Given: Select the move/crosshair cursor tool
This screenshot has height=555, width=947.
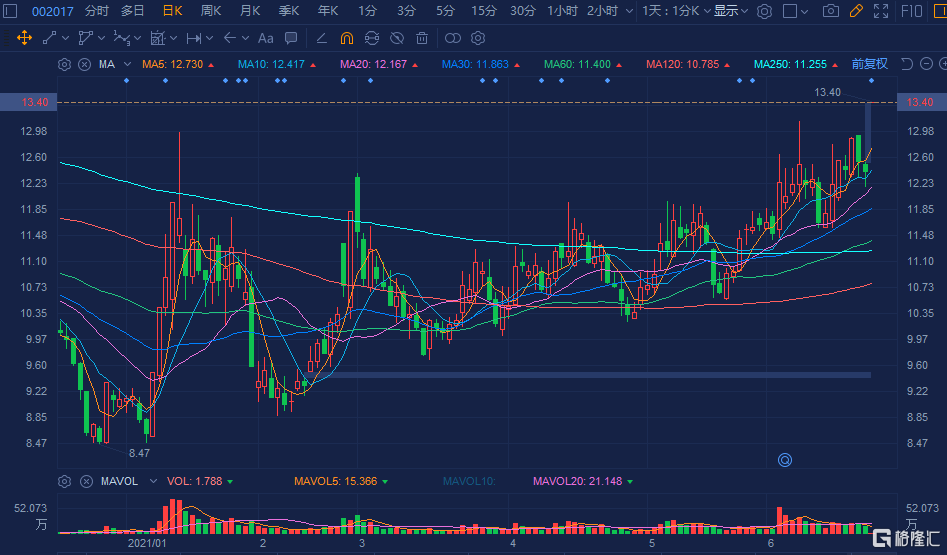Looking at the screenshot, I should [x=25, y=39].
